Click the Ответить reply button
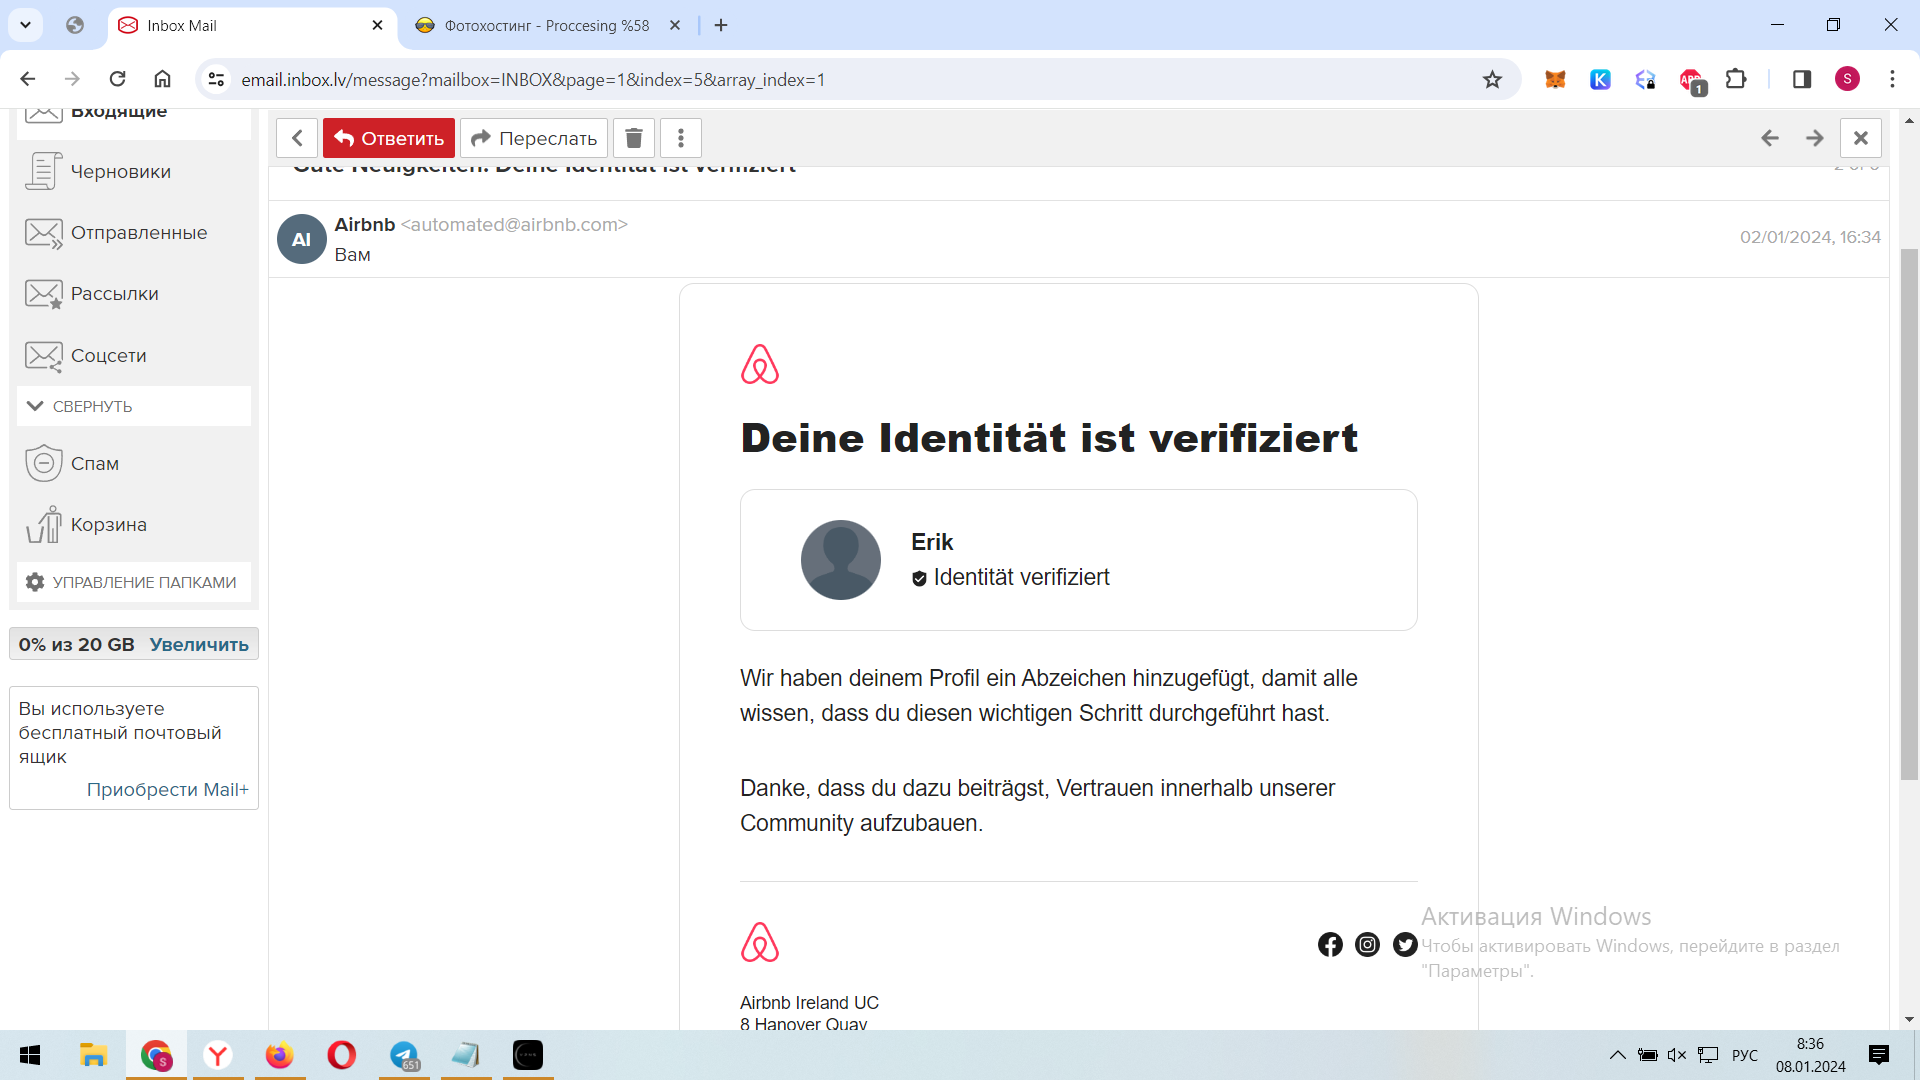1920x1080 pixels. click(389, 138)
